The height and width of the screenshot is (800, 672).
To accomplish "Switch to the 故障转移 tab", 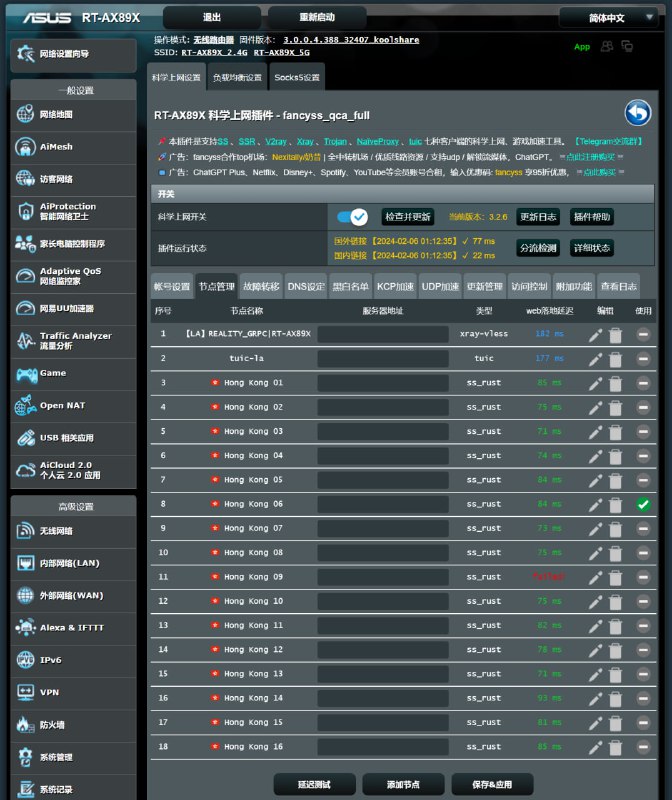I will (261, 287).
